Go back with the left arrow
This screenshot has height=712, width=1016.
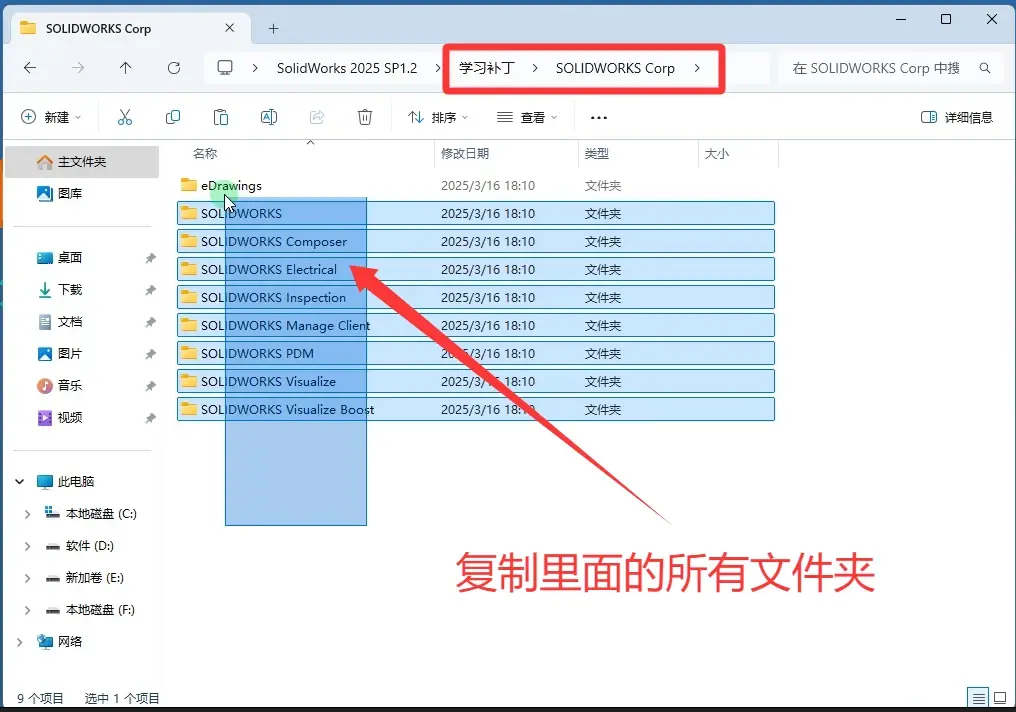30,68
